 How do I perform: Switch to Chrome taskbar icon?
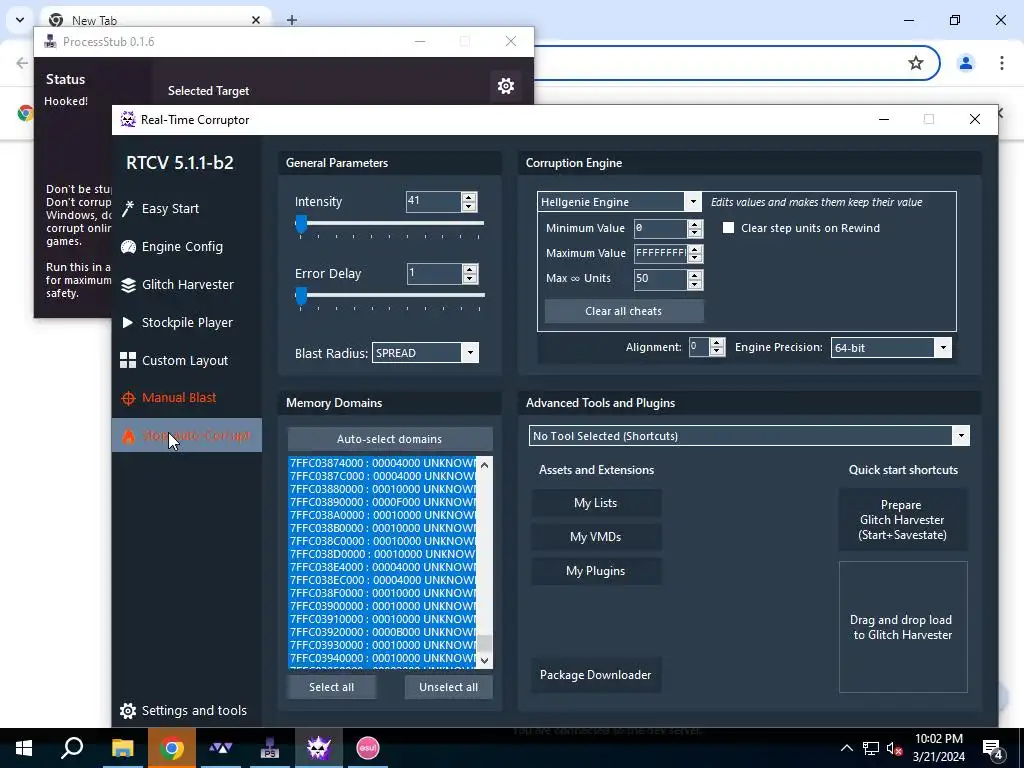pyautogui.click(x=172, y=748)
